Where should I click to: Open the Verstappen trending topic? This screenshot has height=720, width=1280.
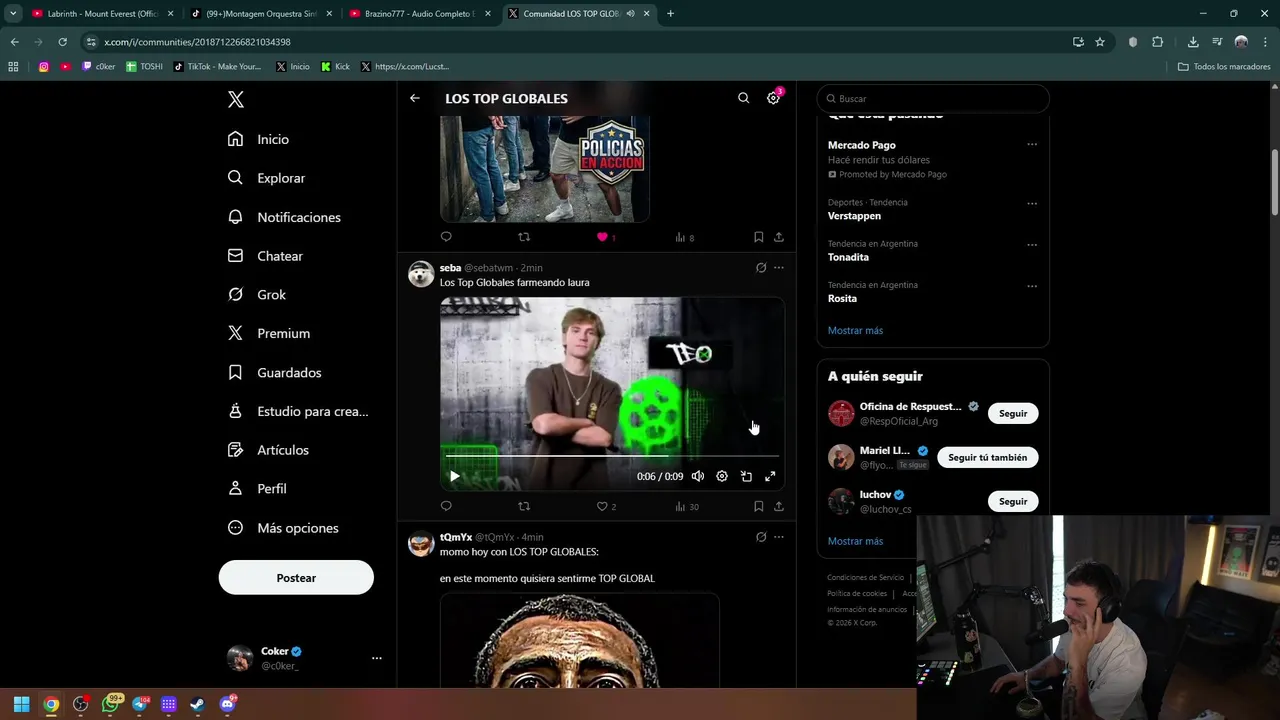[x=854, y=216]
